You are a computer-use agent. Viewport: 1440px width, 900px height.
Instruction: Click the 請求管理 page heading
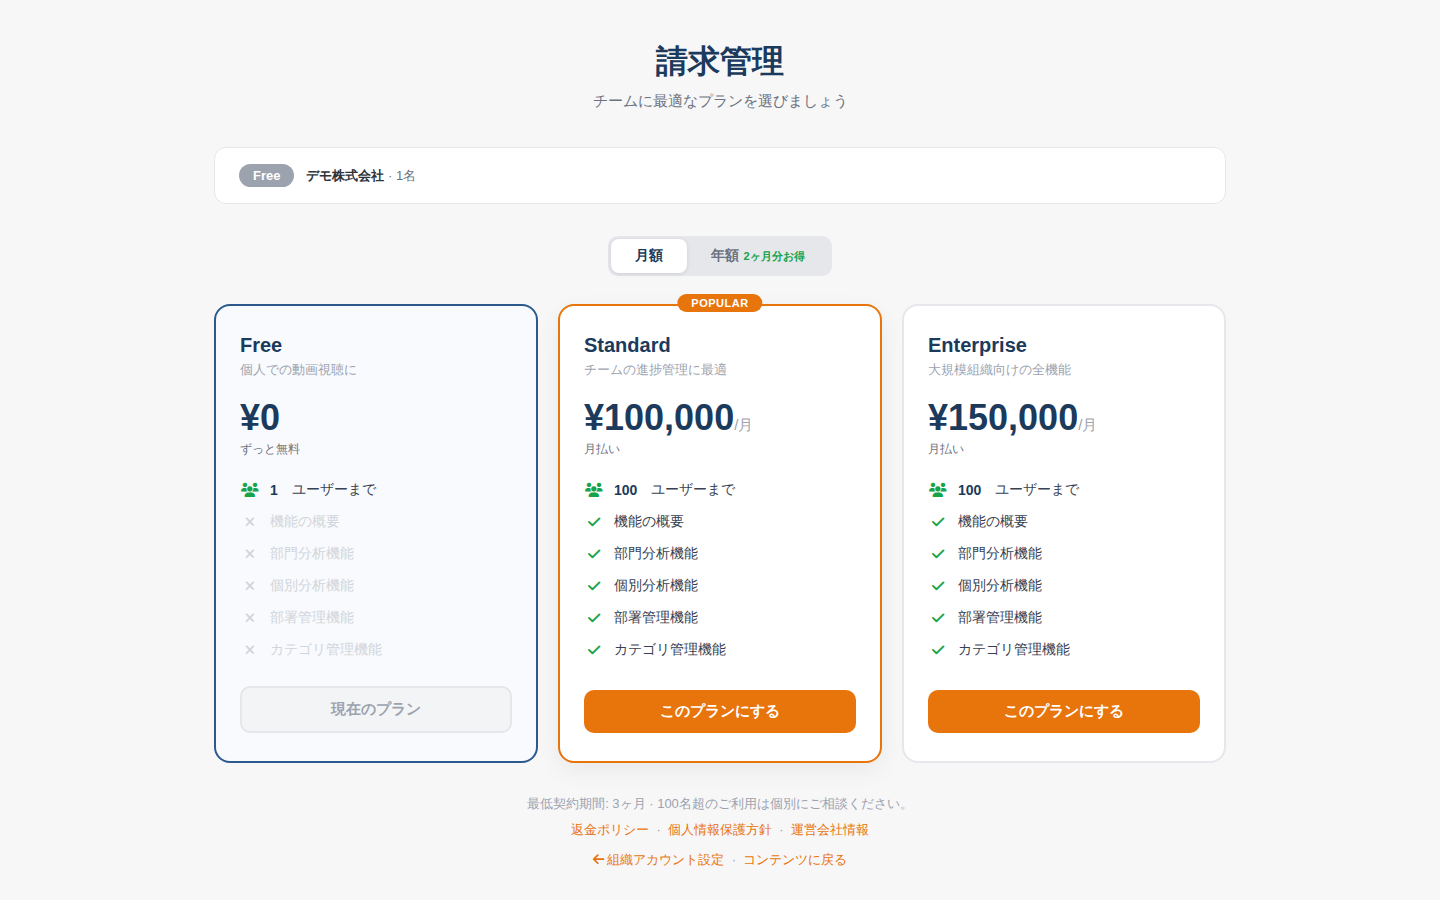coord(720,61)
